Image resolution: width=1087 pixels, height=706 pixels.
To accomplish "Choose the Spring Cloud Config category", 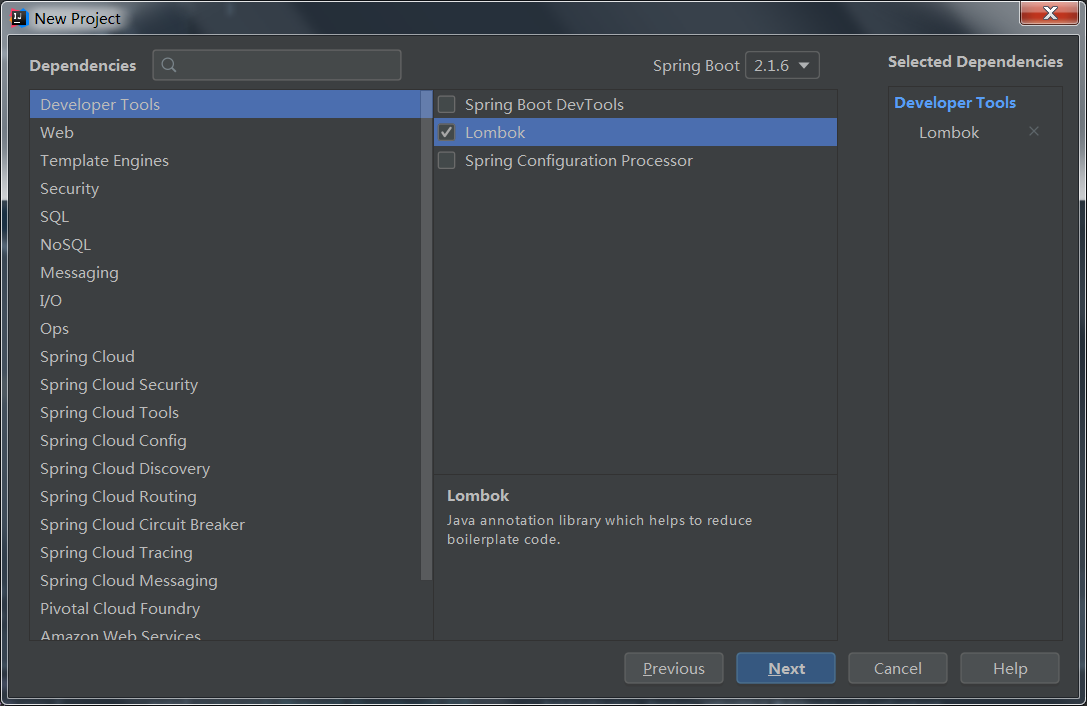I will pyautogui.click(x=226, y=440).
